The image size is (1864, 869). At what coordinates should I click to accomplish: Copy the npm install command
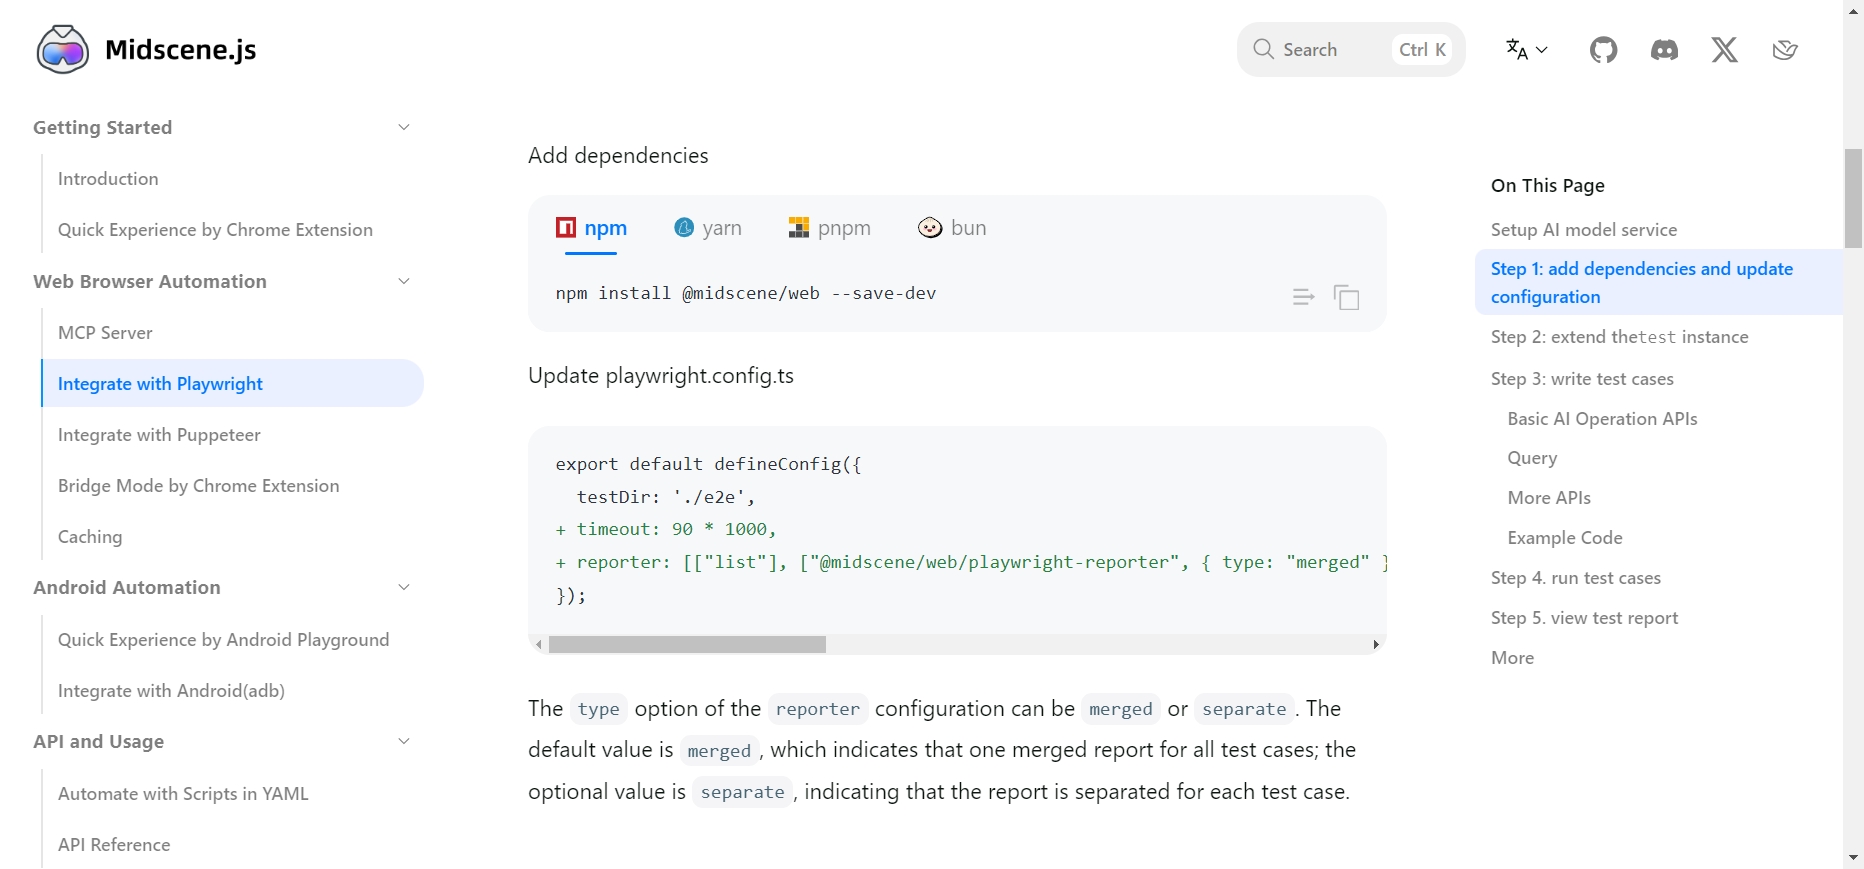tap(1346, 297)
